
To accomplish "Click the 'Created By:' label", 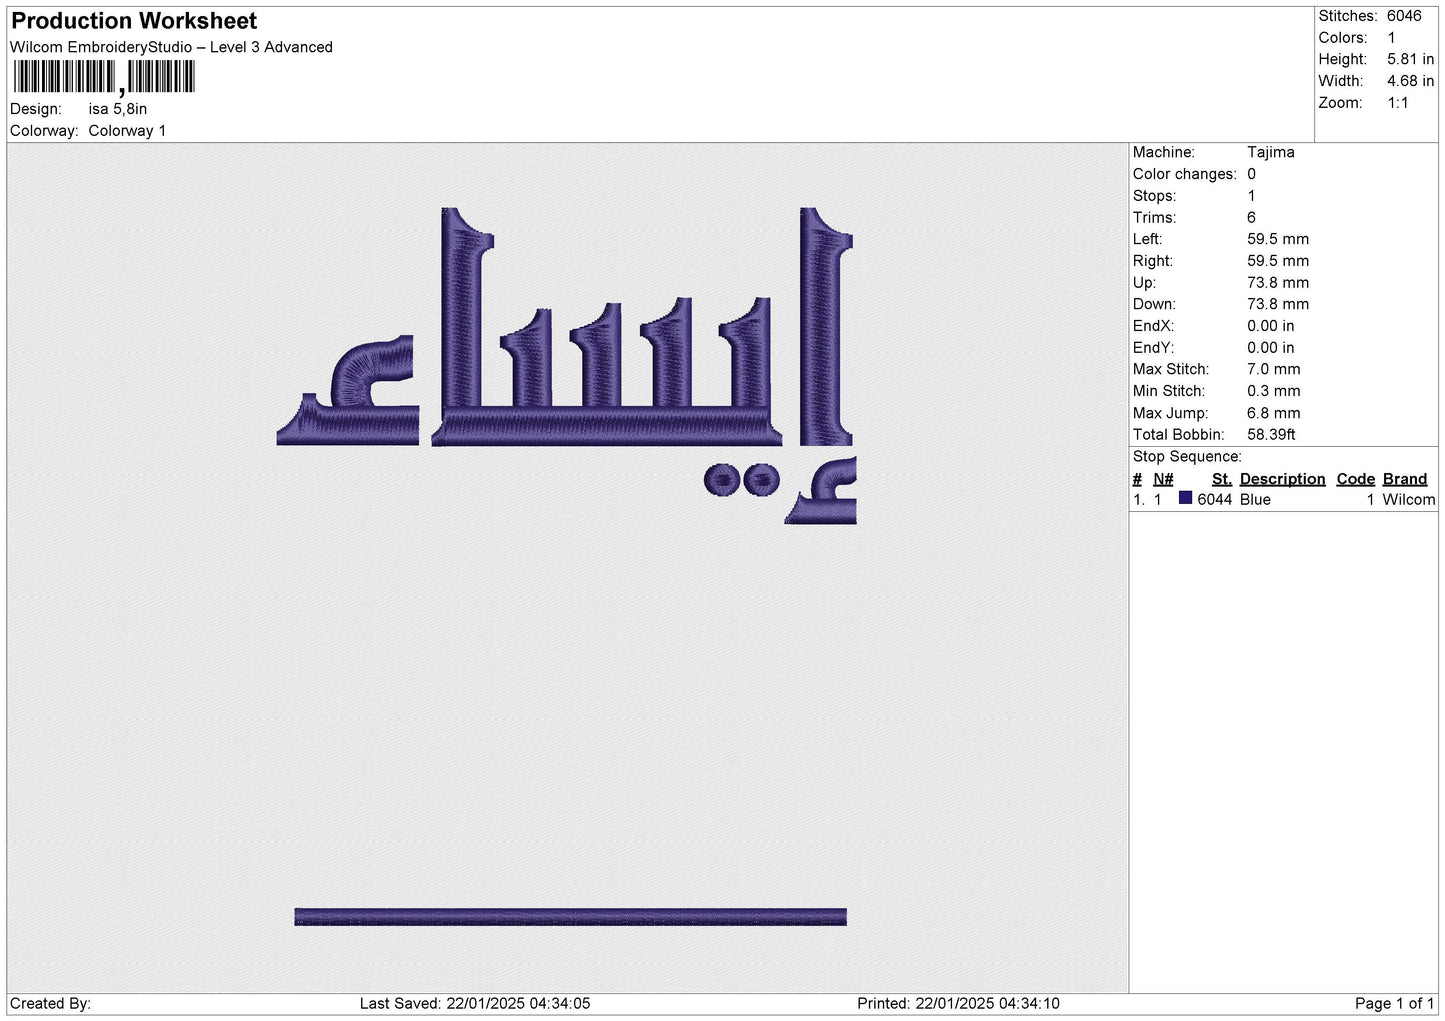I will (50, 1003).
